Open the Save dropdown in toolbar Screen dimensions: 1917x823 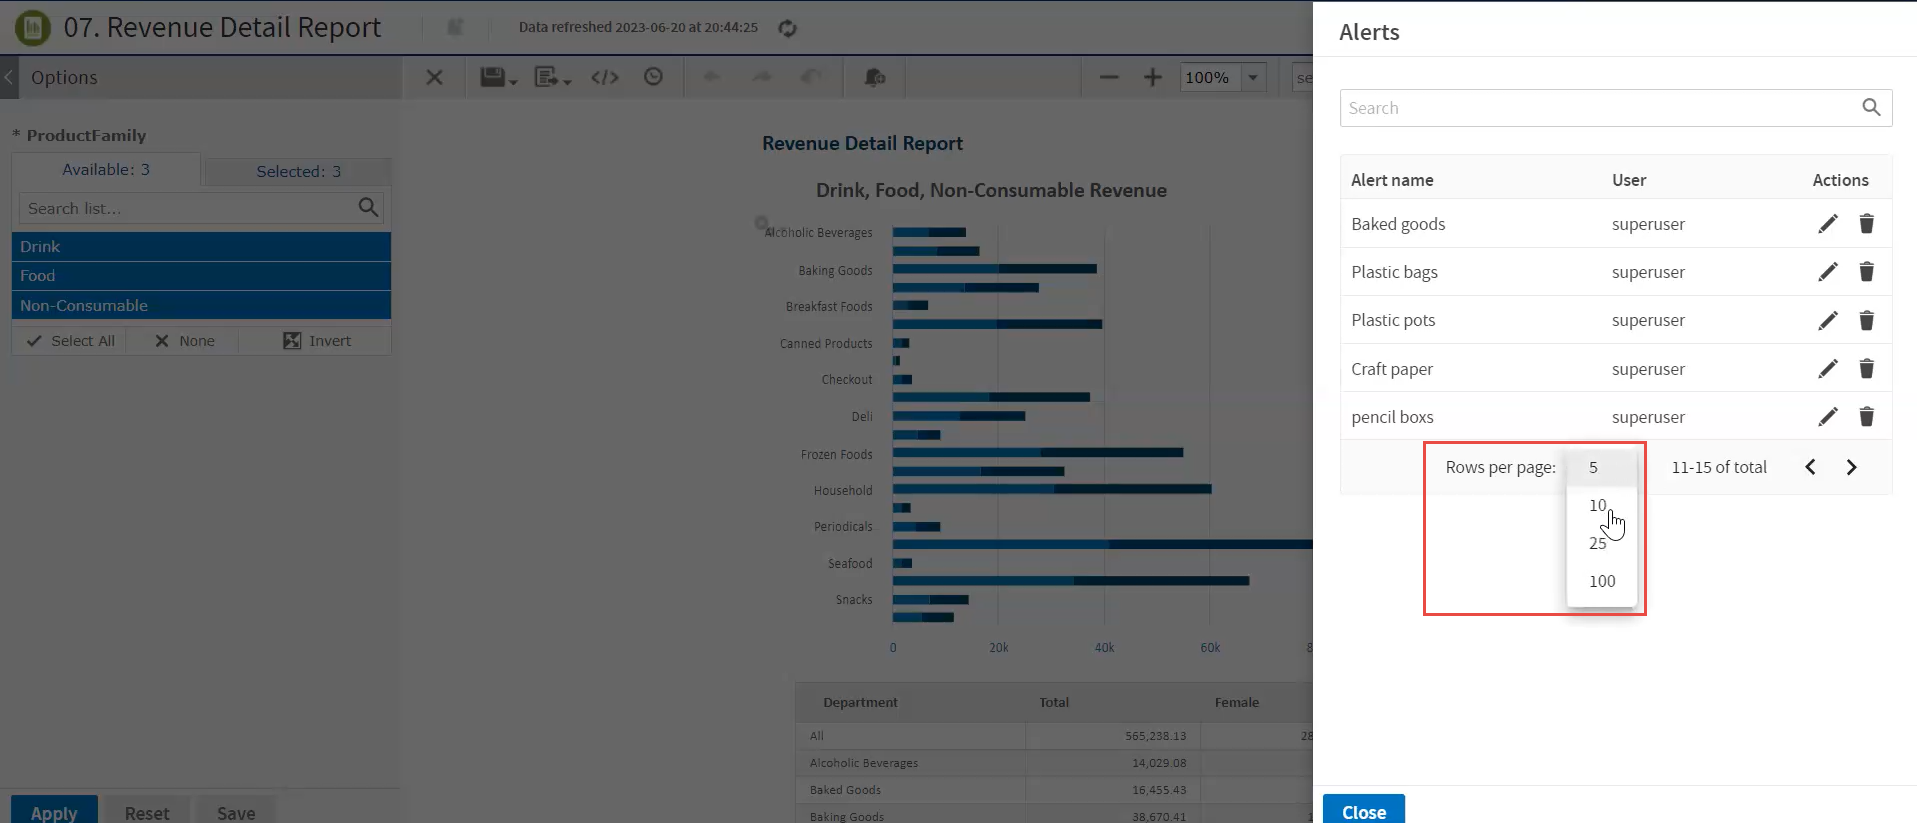click(x=498, y=77)
